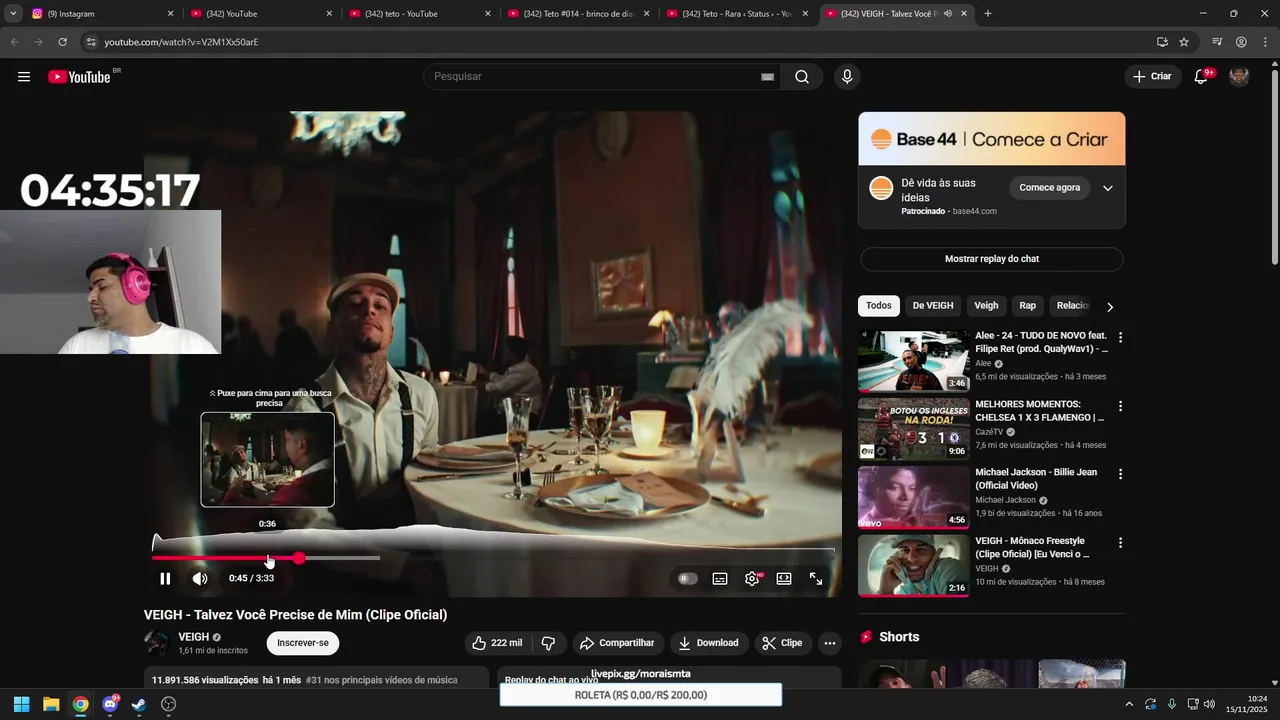Toggle autoplay switch in the player

687,578
